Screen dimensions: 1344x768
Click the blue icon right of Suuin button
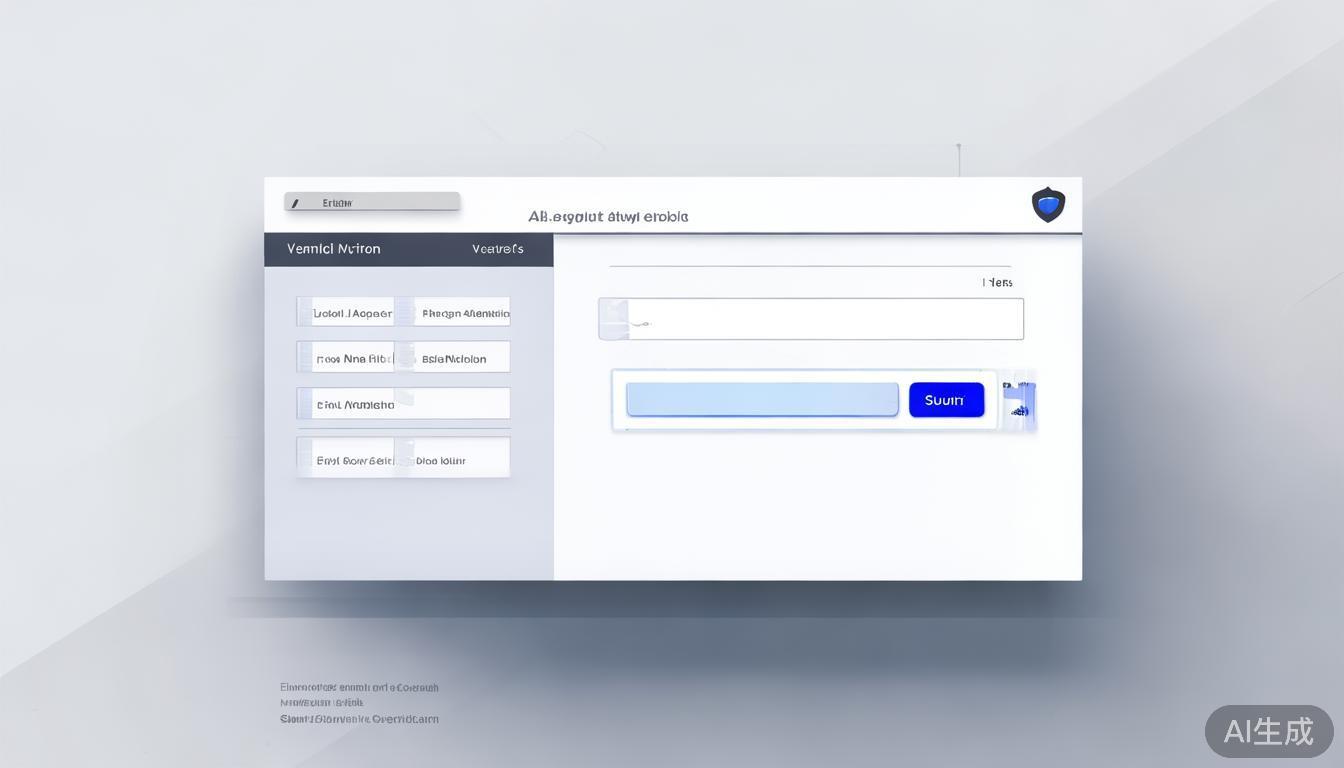click(x=1020, y=400)
